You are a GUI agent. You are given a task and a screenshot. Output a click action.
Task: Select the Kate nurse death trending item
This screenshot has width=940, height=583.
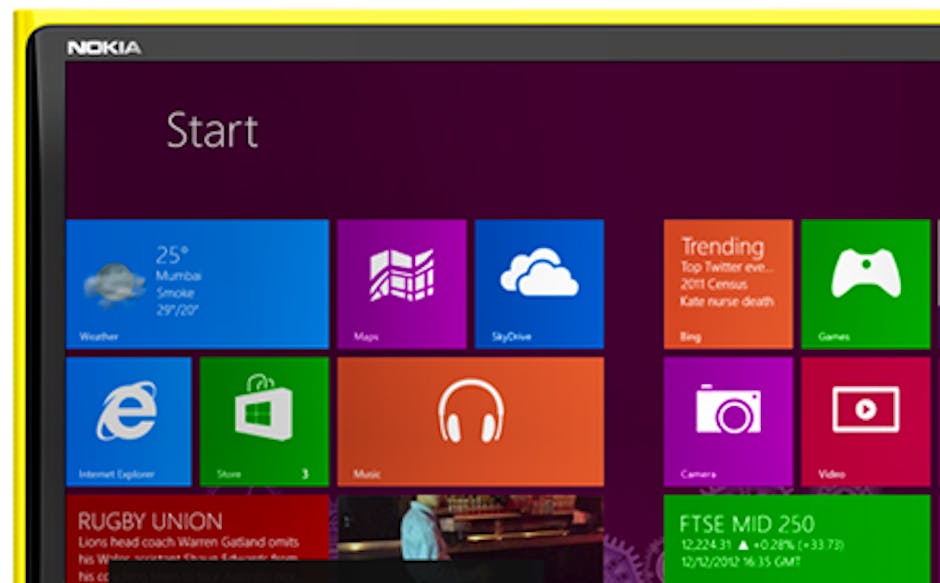pyautogui.click(x=728, y=301)
